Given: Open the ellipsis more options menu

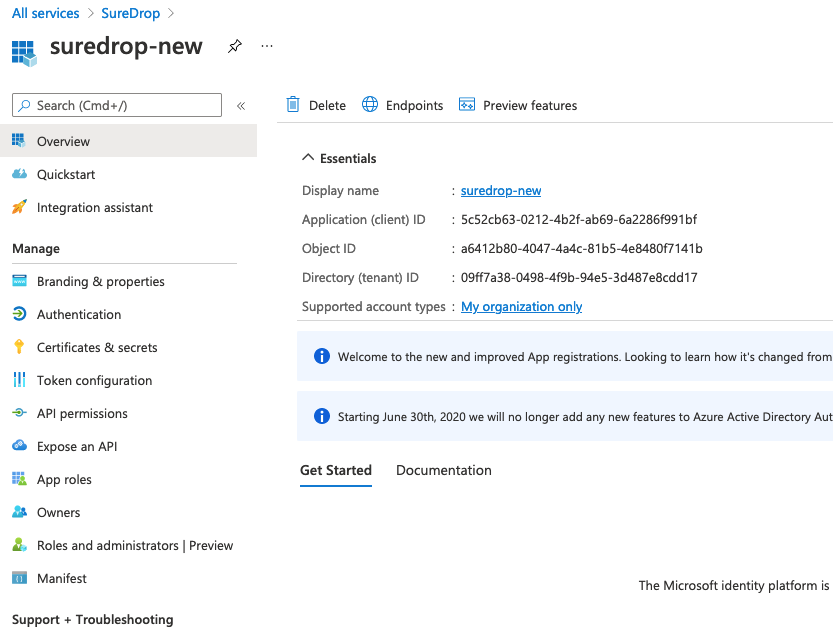Looking at the screenshot, I should (267, 46).
